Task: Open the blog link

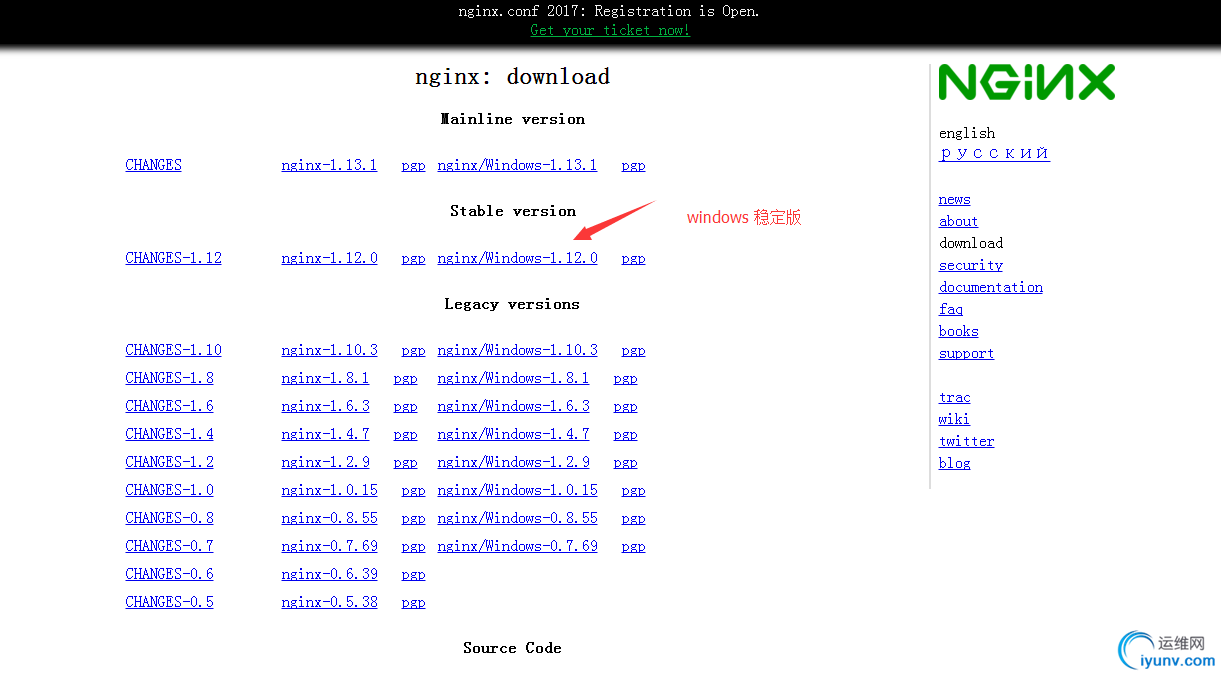Action: [x=954, y=464]
